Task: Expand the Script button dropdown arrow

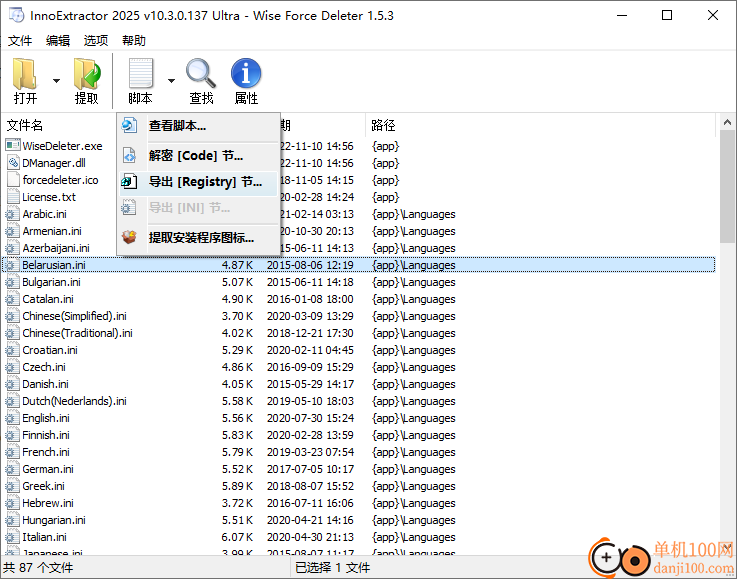Action: point(172,81)
